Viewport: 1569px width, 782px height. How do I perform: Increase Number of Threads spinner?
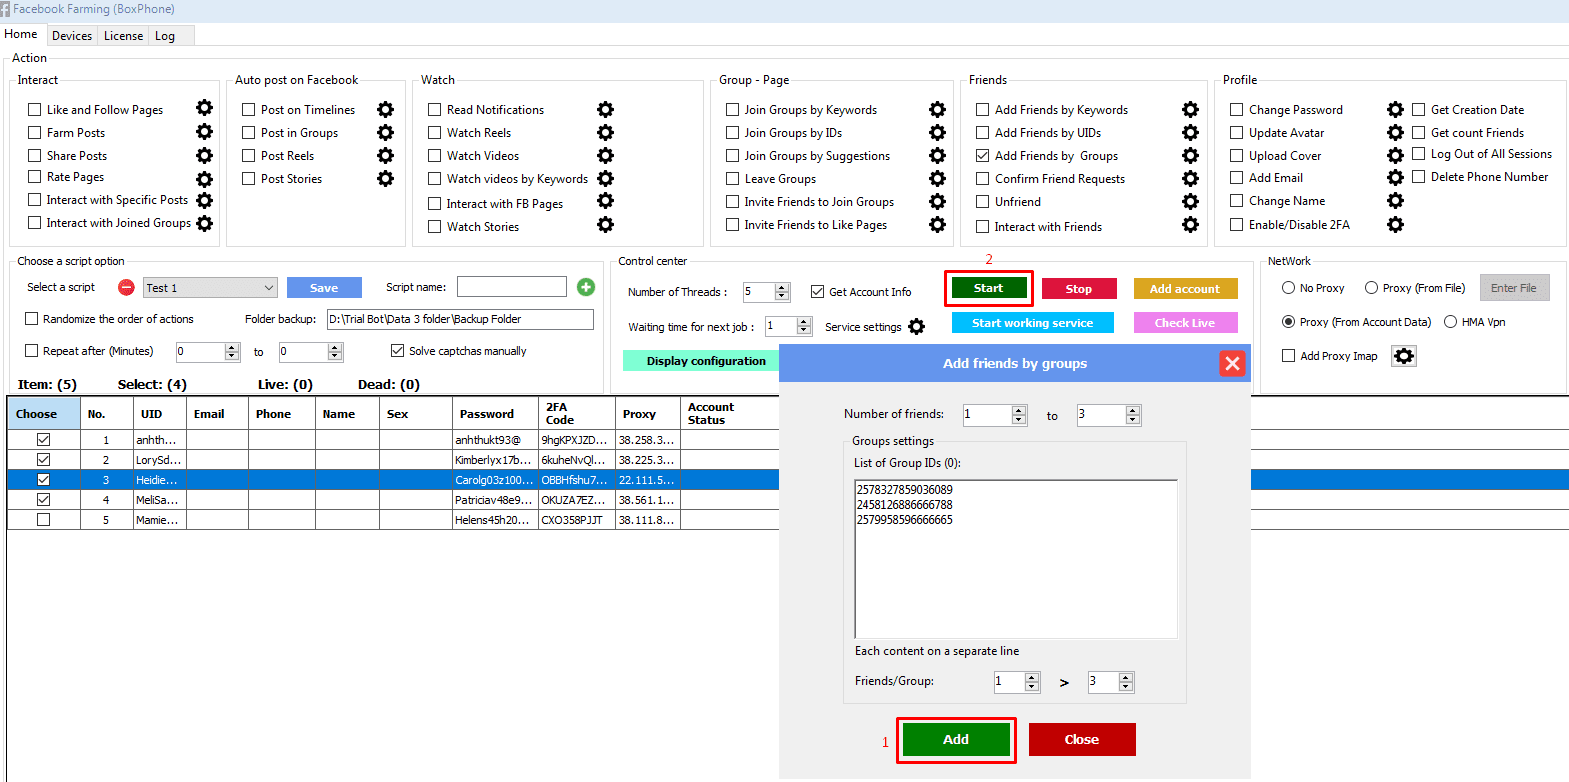(x=782, y=288)
